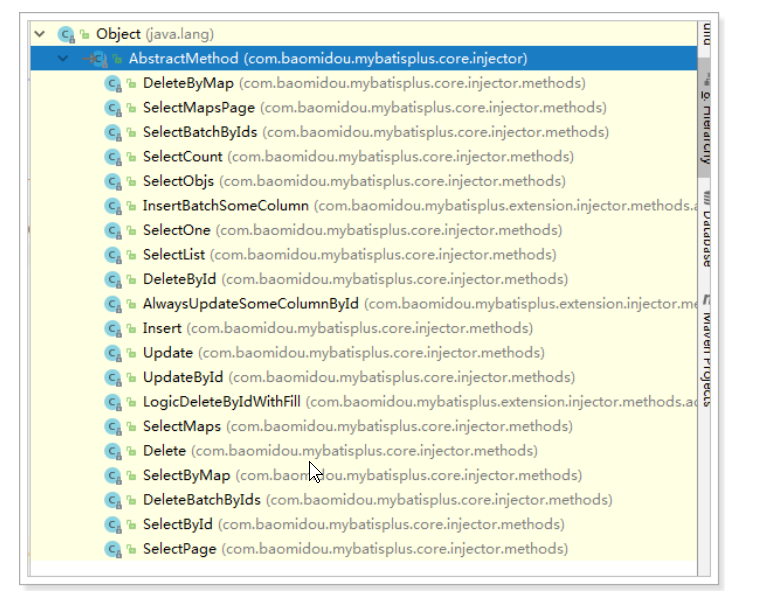Click the Insert class icon
Image resolution: width=772 pixels, height=594 pixels.
[x=113, y=329]
